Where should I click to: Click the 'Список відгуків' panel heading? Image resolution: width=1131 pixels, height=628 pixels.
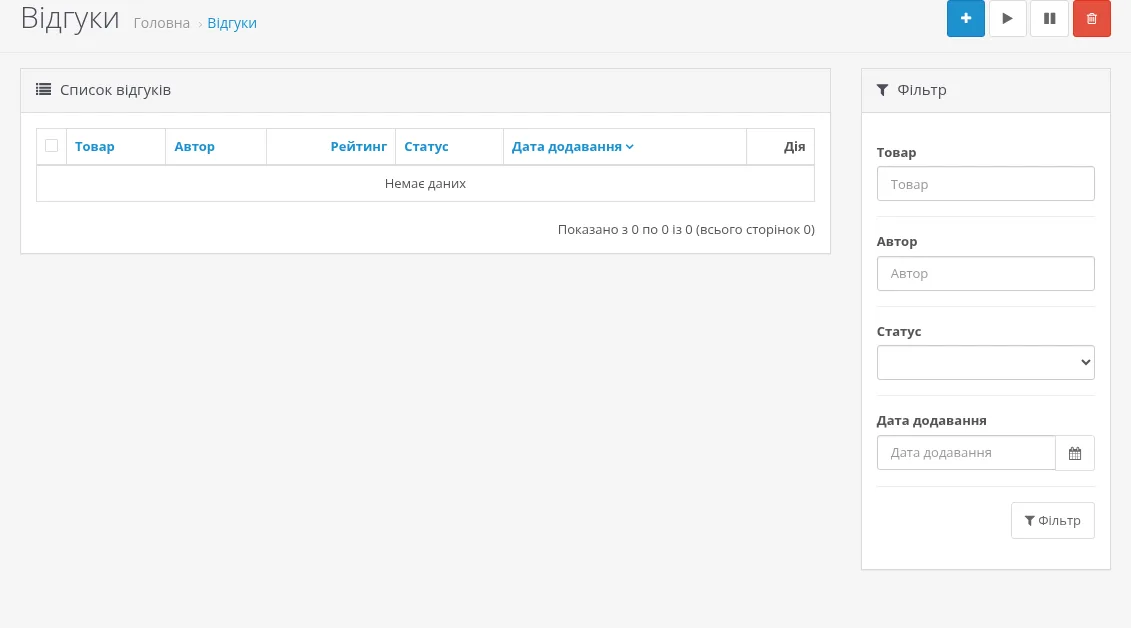115,90
